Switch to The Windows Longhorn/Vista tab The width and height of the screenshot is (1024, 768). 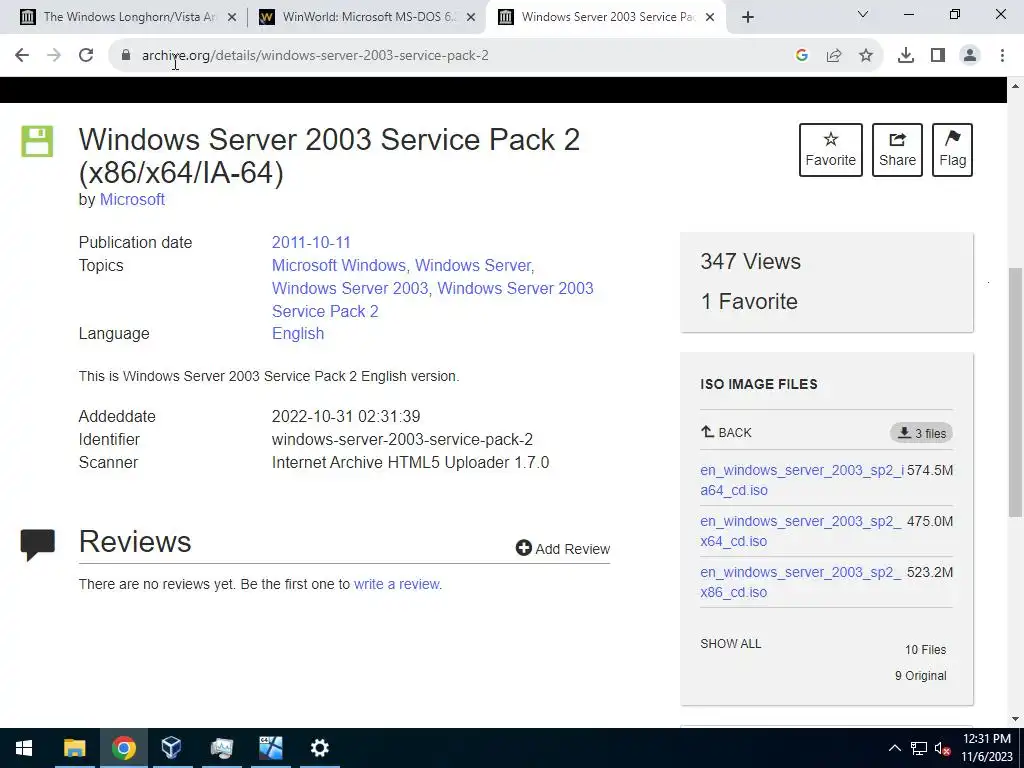(127, 17)
